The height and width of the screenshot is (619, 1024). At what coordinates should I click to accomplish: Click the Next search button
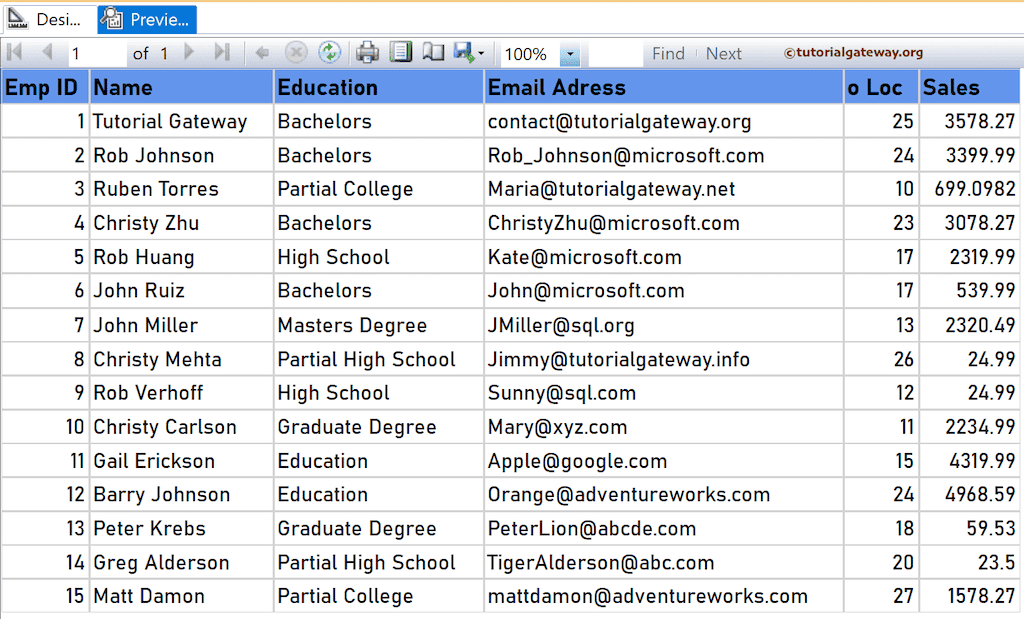coord(723,53)
